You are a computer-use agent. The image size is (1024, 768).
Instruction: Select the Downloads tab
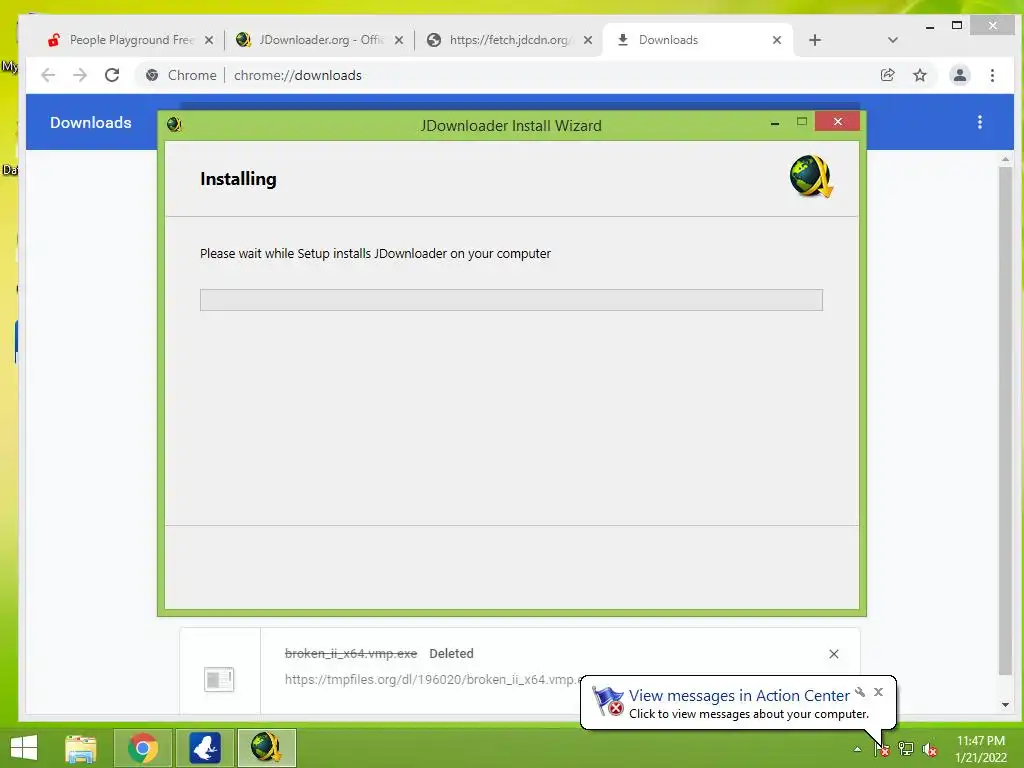[x=696, y=40]
